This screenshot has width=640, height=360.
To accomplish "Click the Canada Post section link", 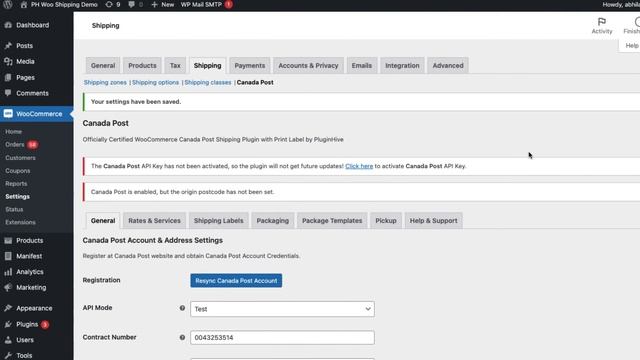I will tap(255, 82).
